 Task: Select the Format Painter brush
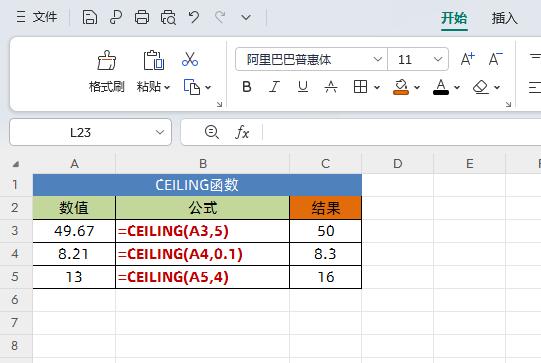tap(107, 60)
